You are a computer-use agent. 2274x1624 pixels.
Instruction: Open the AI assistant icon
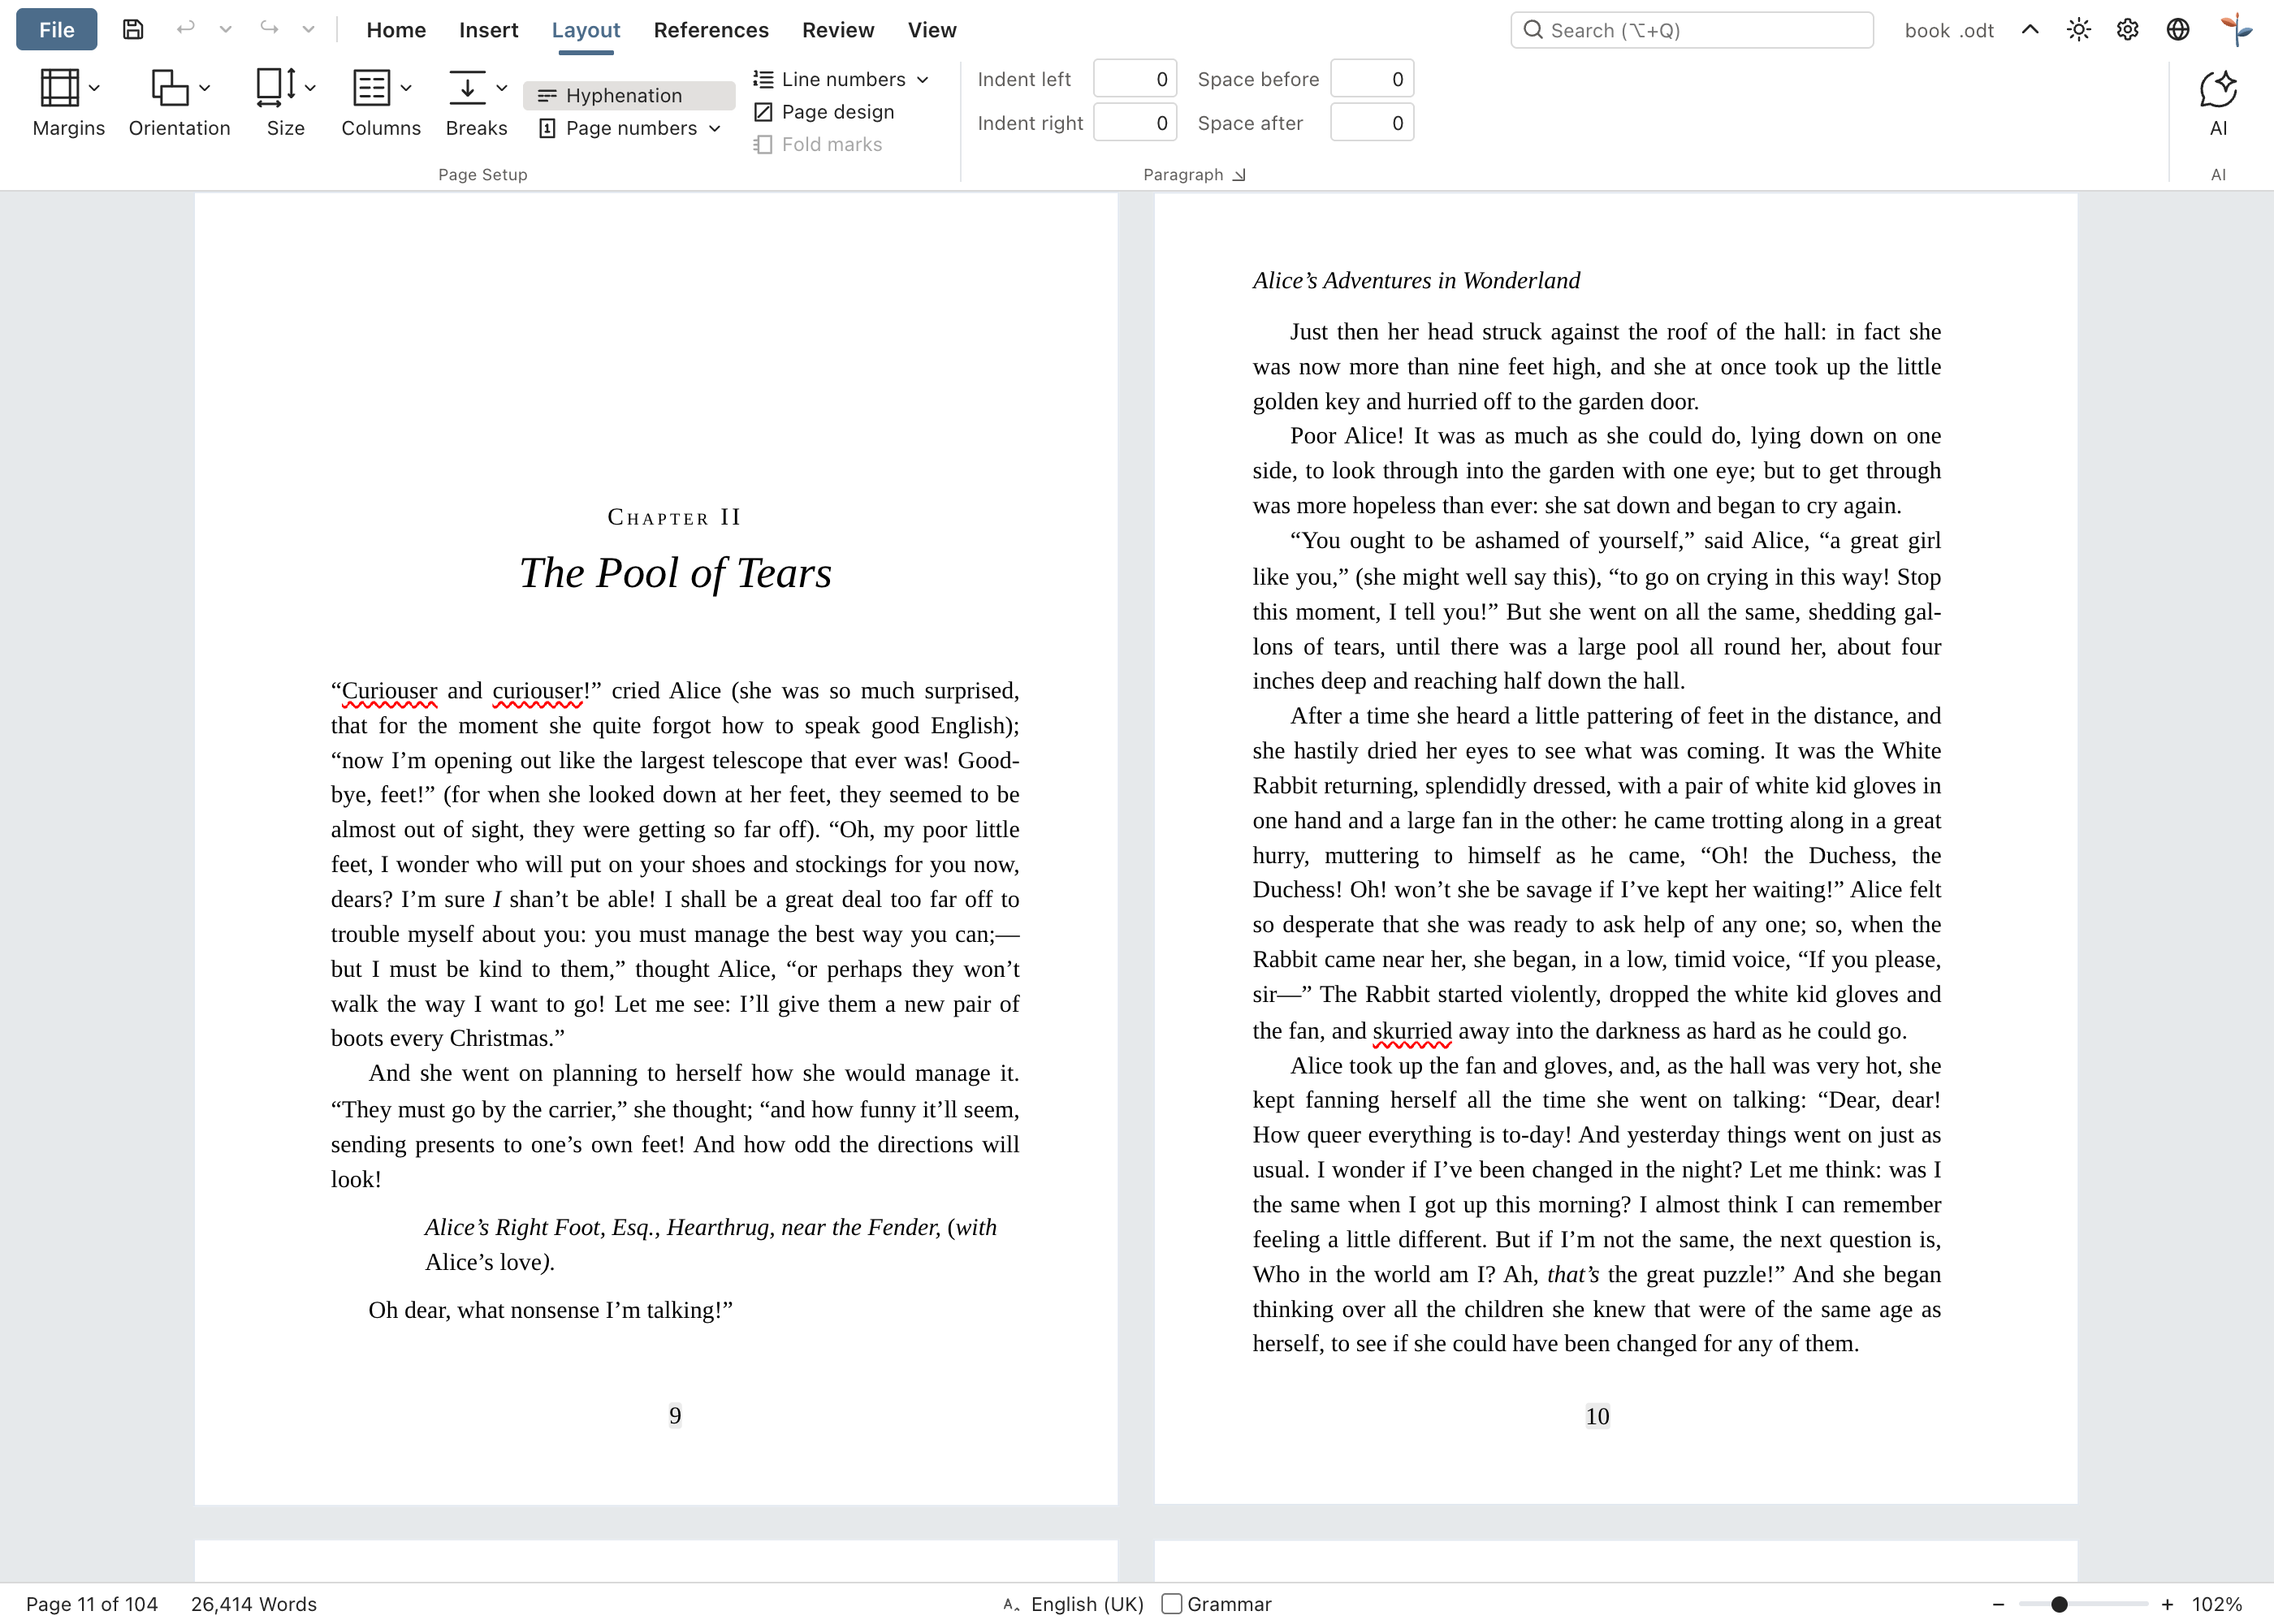[2218, 90]
